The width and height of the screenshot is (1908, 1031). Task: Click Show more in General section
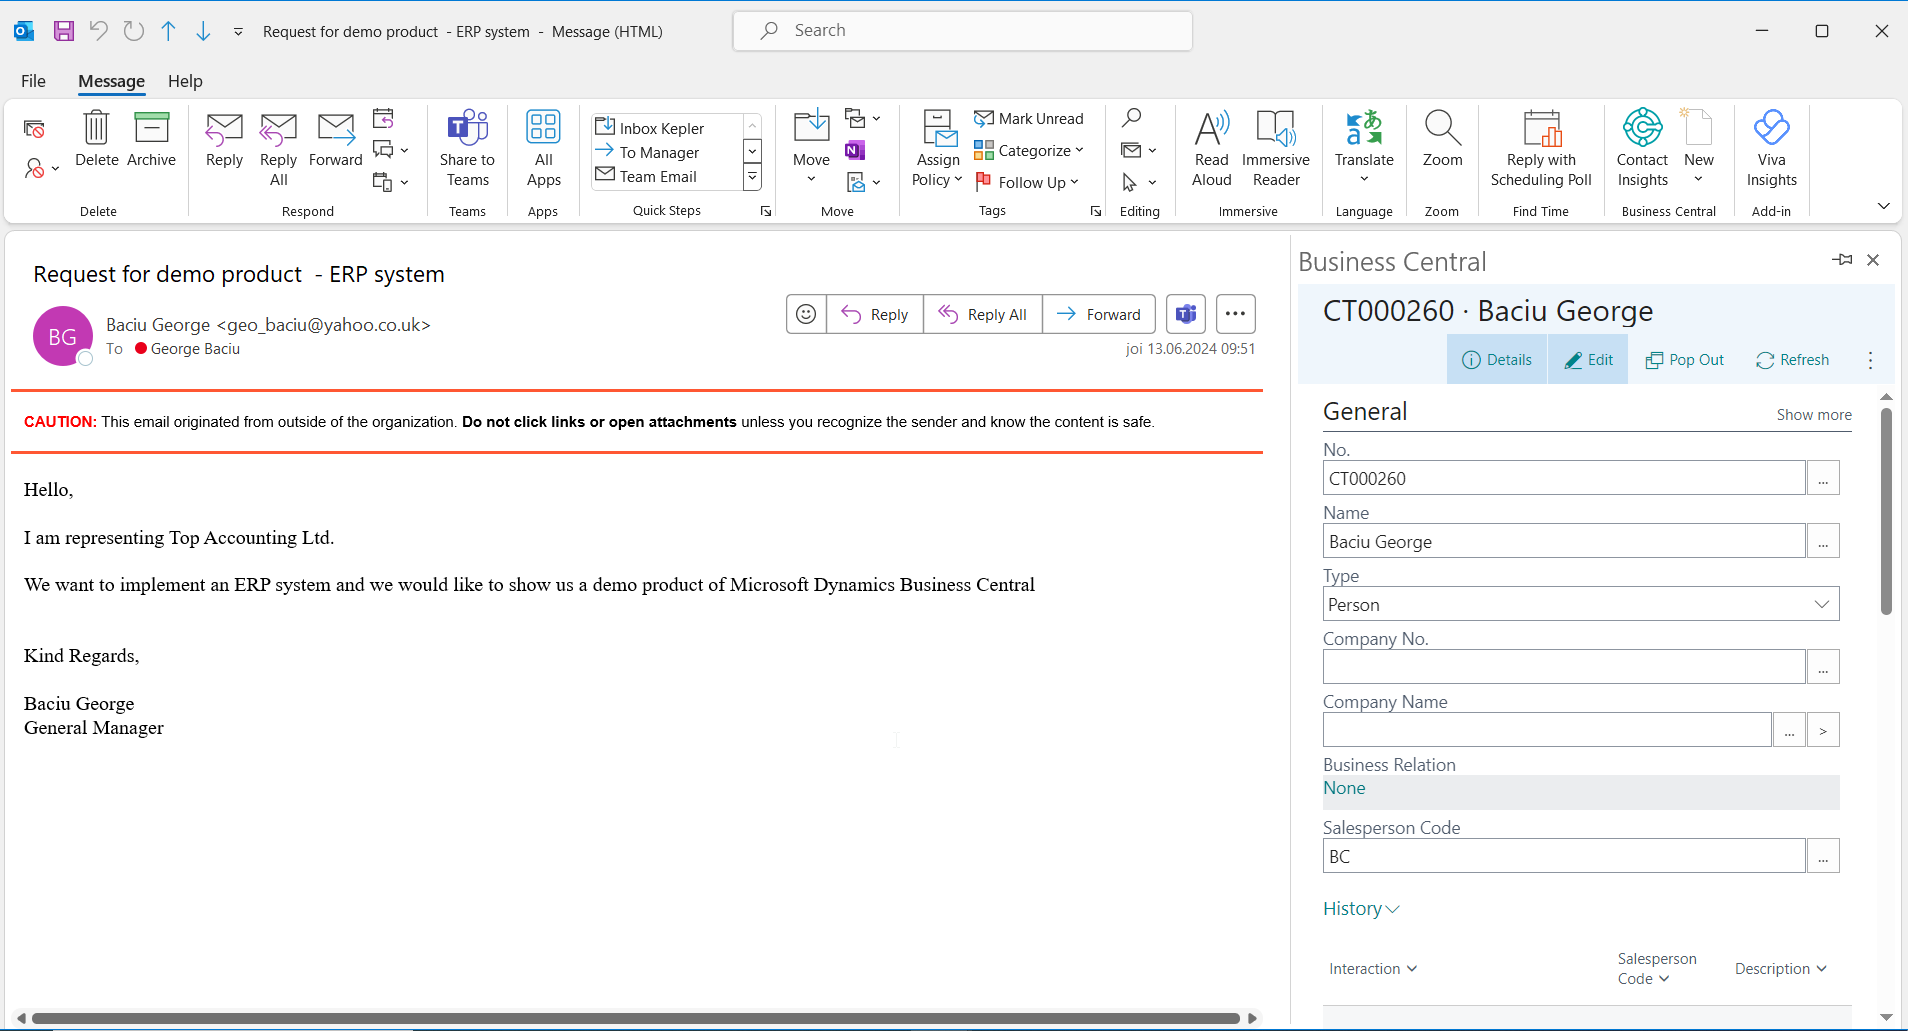tap(1814, 415)
